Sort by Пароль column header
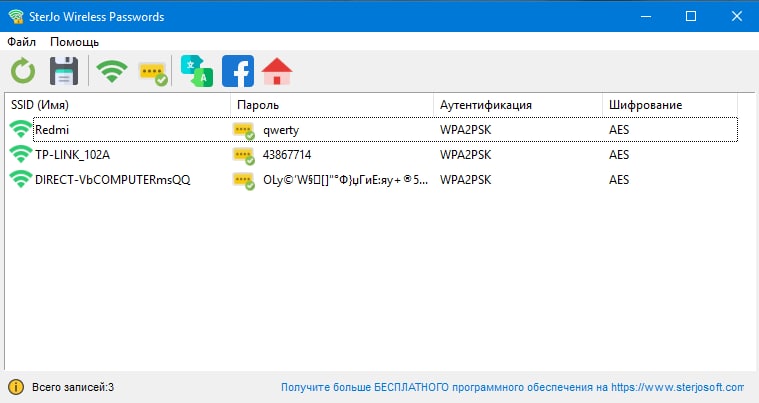Viewport: 759px width, 403px height. (332, 104)
